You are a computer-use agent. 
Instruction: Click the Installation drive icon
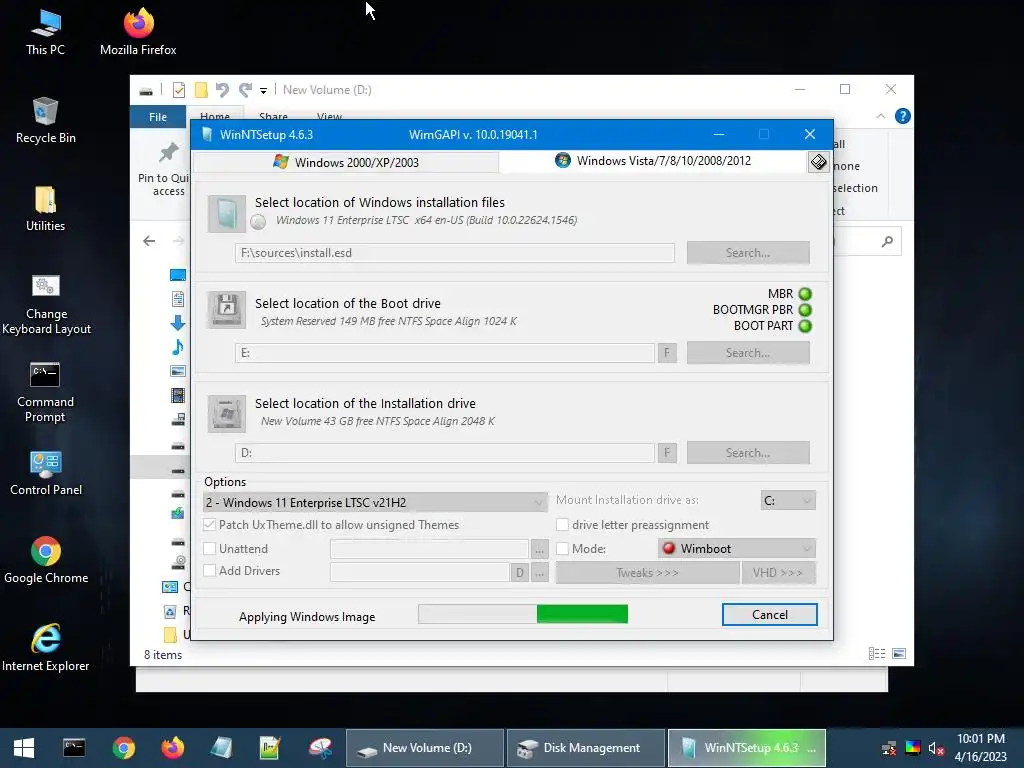click(x=227, y=413)
